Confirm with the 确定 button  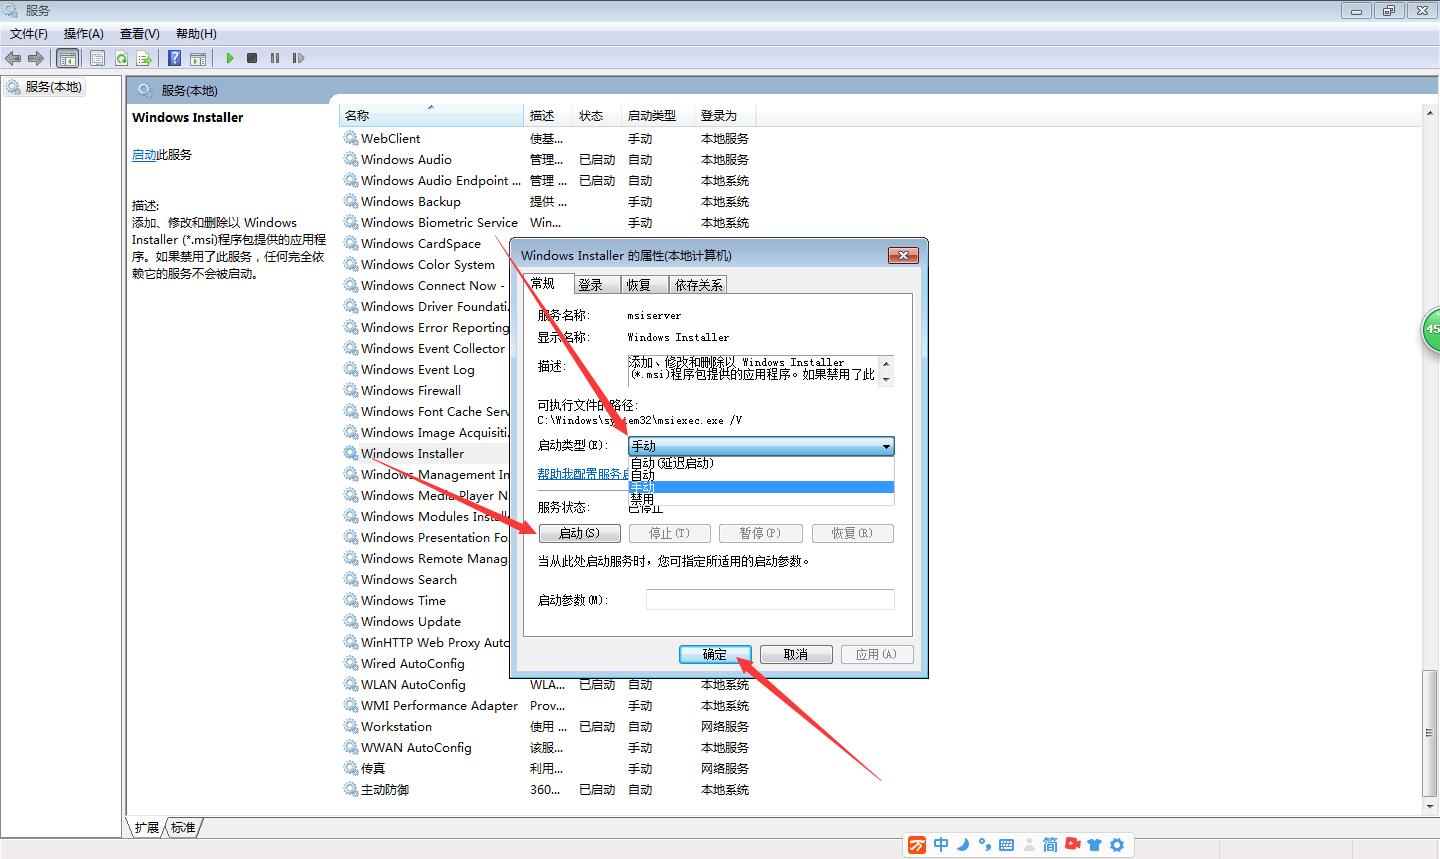tap(715, 654)
